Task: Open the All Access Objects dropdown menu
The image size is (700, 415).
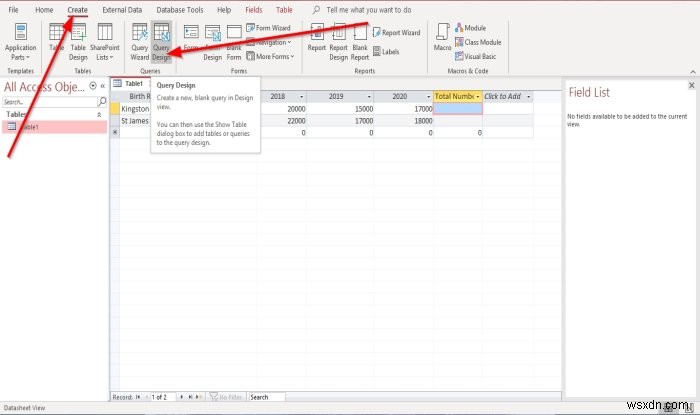Action: click(x=93, y=86)
